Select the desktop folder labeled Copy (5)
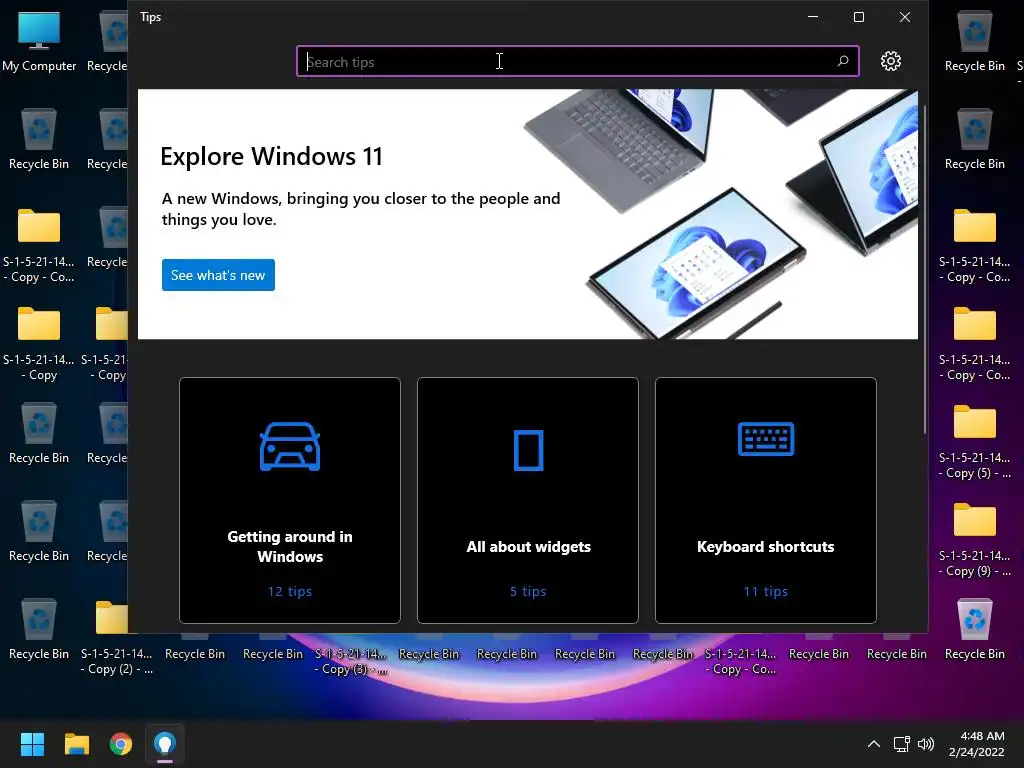Screen dimensions: 1024x768 click(974, 441)
